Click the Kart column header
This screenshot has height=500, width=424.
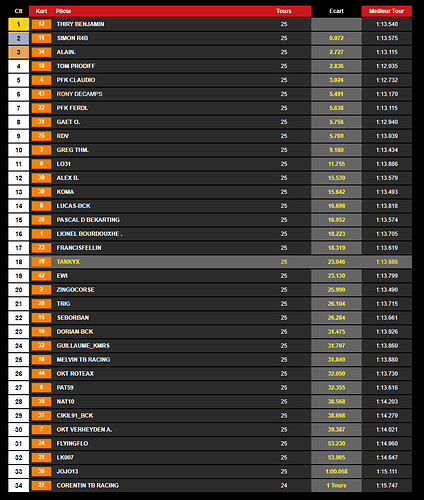(41, 11)
